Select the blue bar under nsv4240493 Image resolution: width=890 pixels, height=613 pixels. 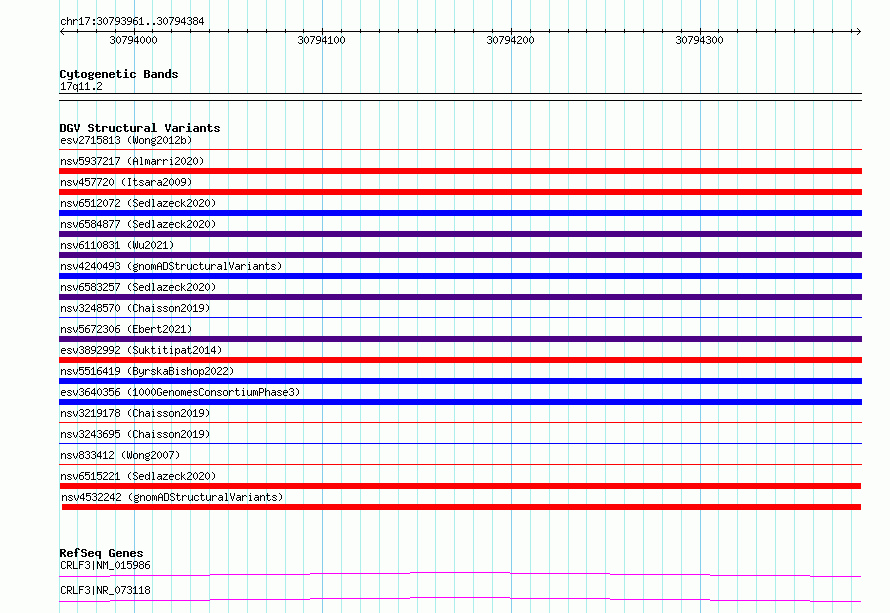click(x=460, y=276)
